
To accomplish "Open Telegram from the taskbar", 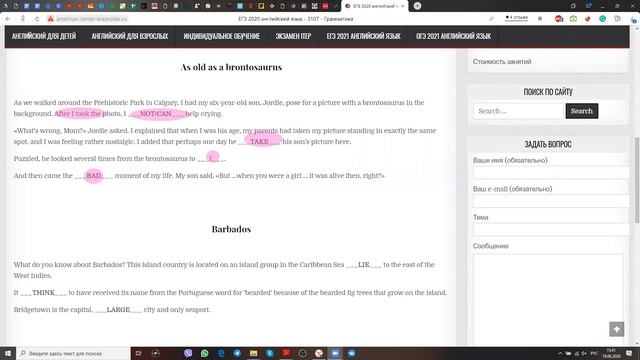I will (237, 353).
